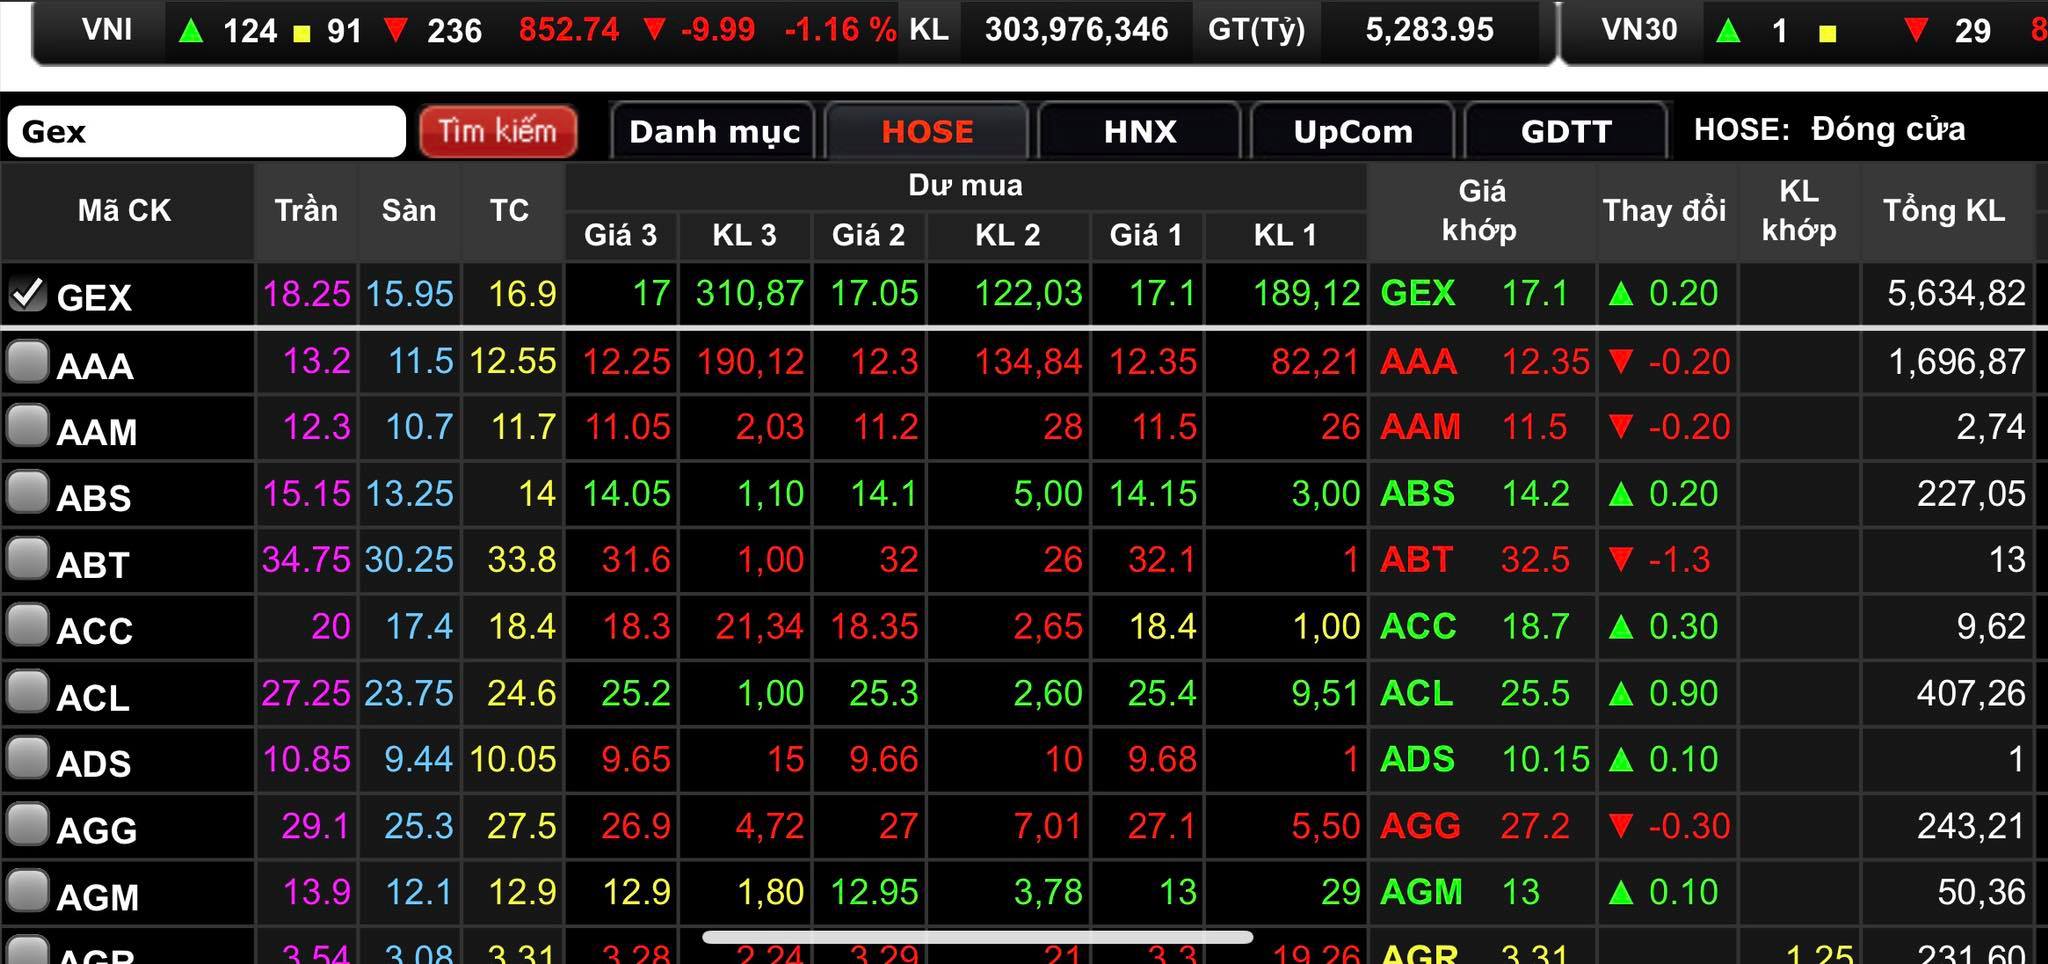Screen dimensions: 2048x964
Task: Click the Trần column header
Action: (306, 211)
